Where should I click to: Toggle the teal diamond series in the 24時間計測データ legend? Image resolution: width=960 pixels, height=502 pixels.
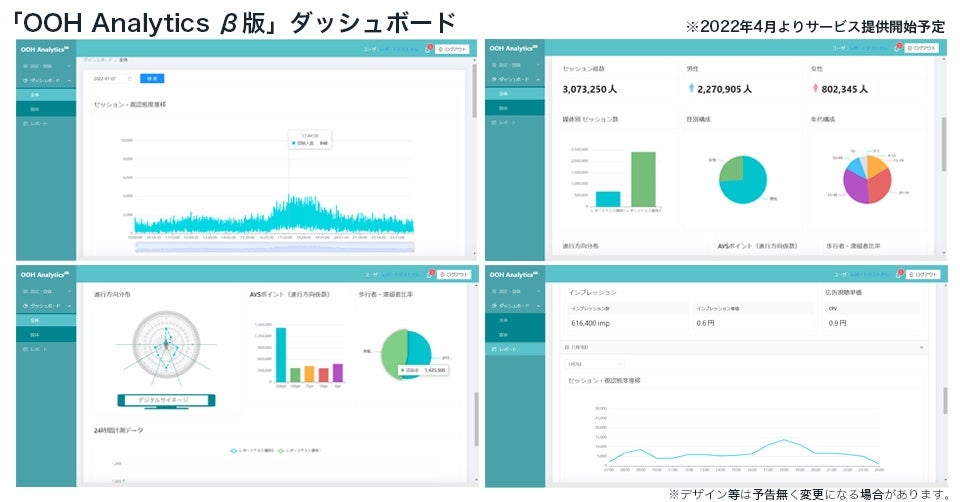click(252, 451)
